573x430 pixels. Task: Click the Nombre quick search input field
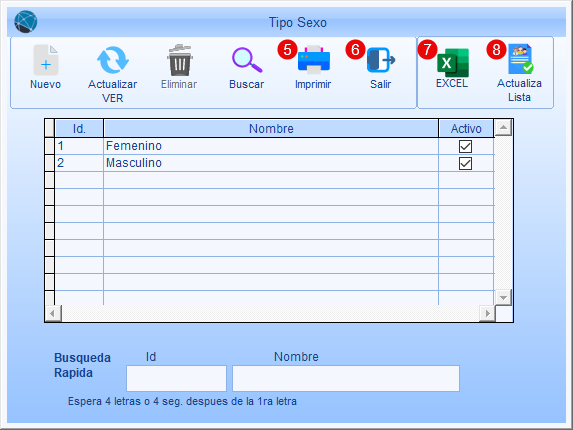point(346,378)
